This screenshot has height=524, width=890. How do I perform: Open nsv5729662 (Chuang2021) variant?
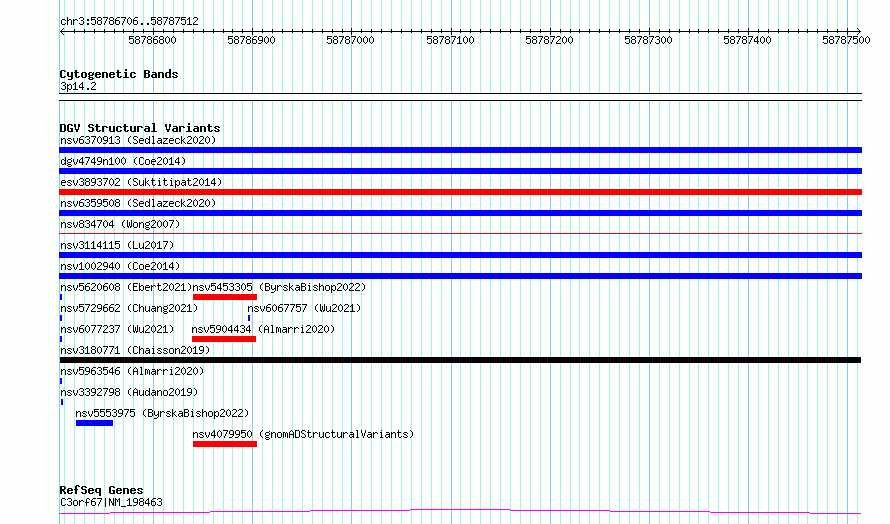coord(129,308)
